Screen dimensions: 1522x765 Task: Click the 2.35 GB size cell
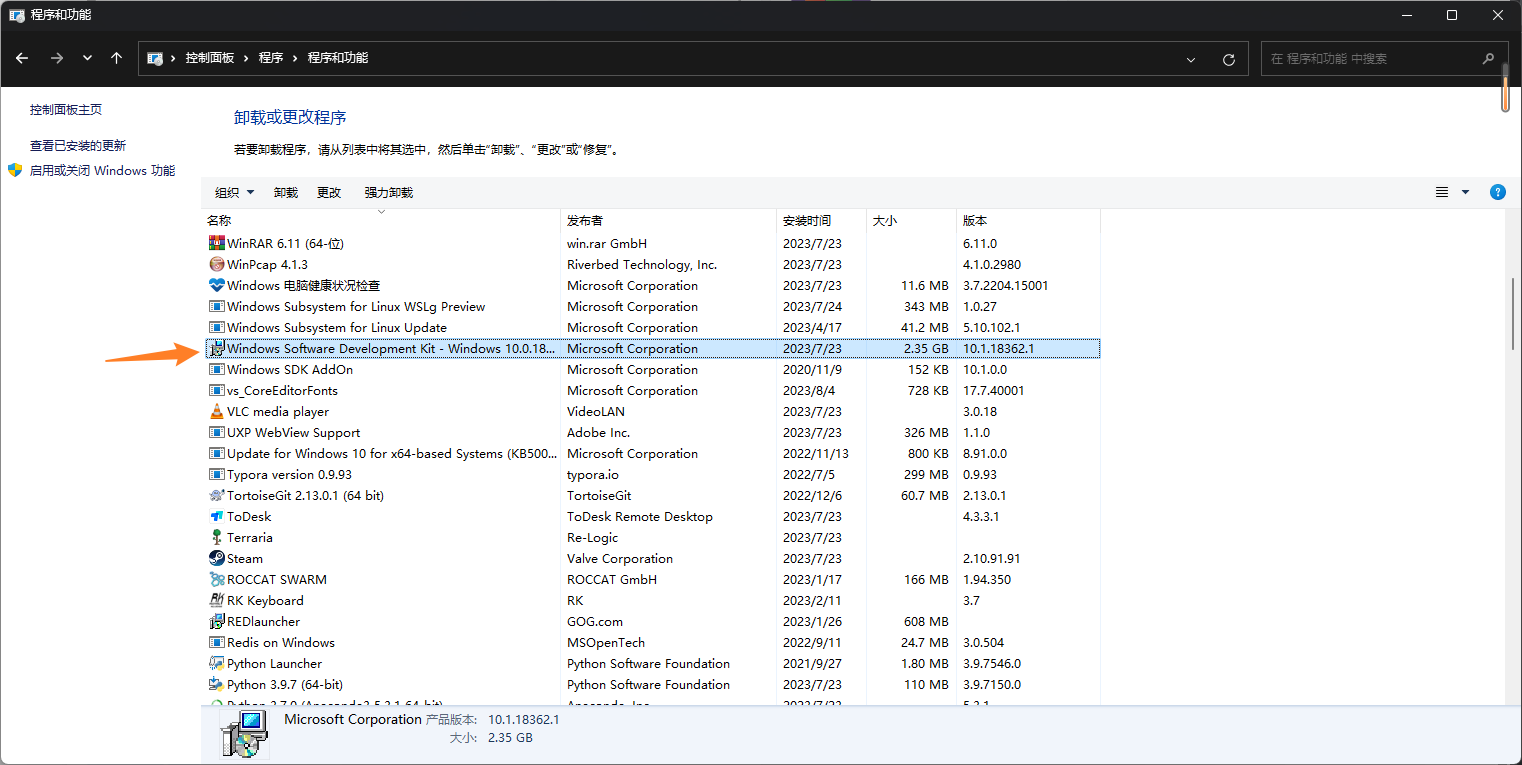pyautogui.click(x=925, y=348)
